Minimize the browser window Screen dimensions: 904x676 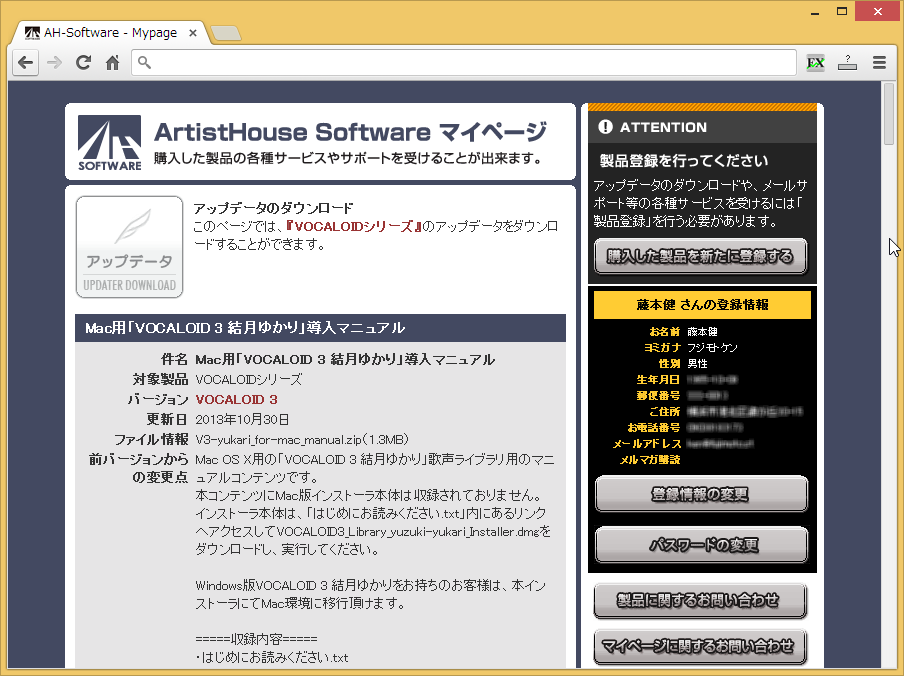pyautogui.click(x=815, y=12)
